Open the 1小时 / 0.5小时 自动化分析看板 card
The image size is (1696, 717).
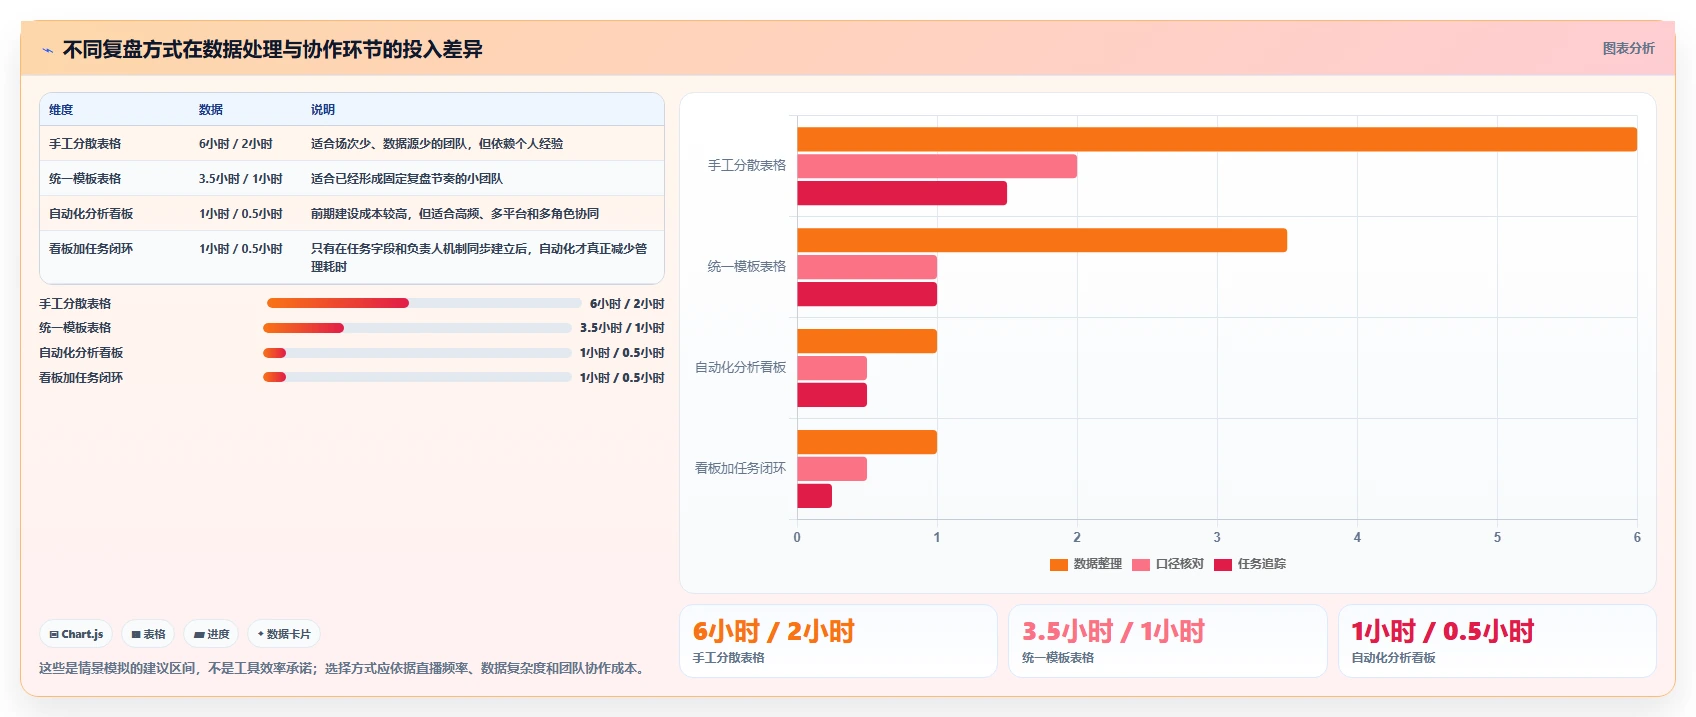[1497, 641]
